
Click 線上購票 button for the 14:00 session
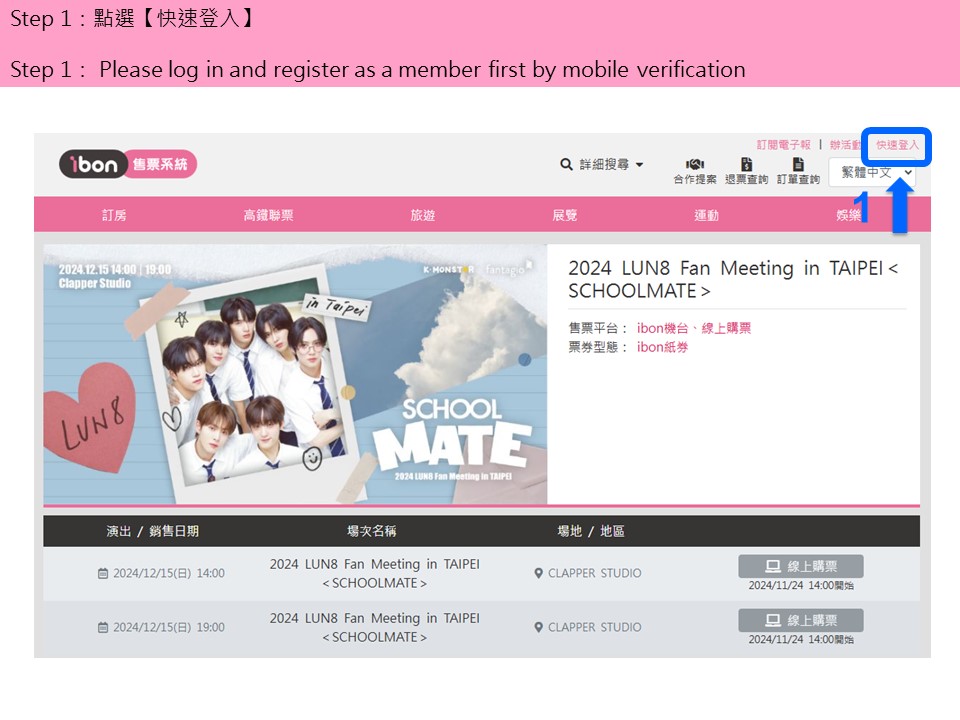tap(800, 564)
